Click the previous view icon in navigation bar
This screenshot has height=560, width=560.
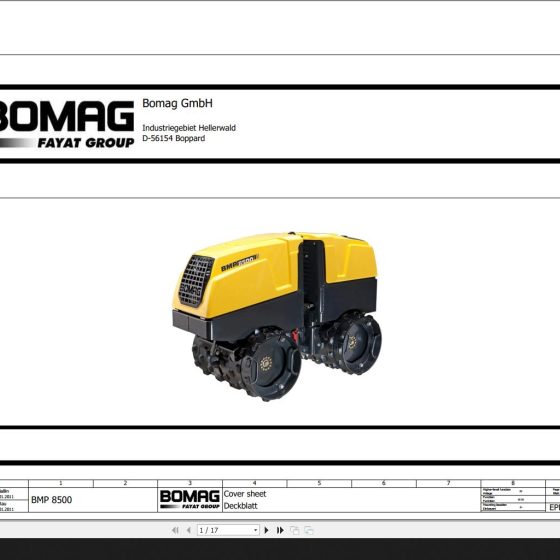[295, 530]
